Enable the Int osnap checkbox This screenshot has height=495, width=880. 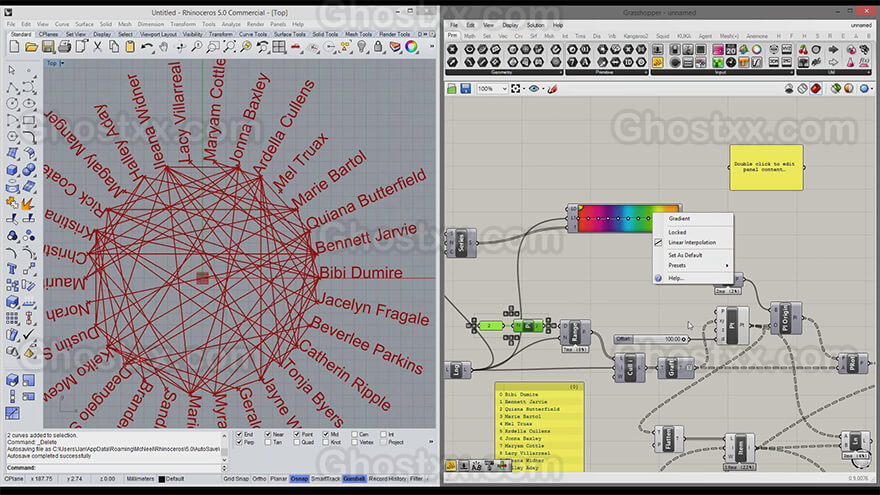pyautogui.click(x=383, y=434)
